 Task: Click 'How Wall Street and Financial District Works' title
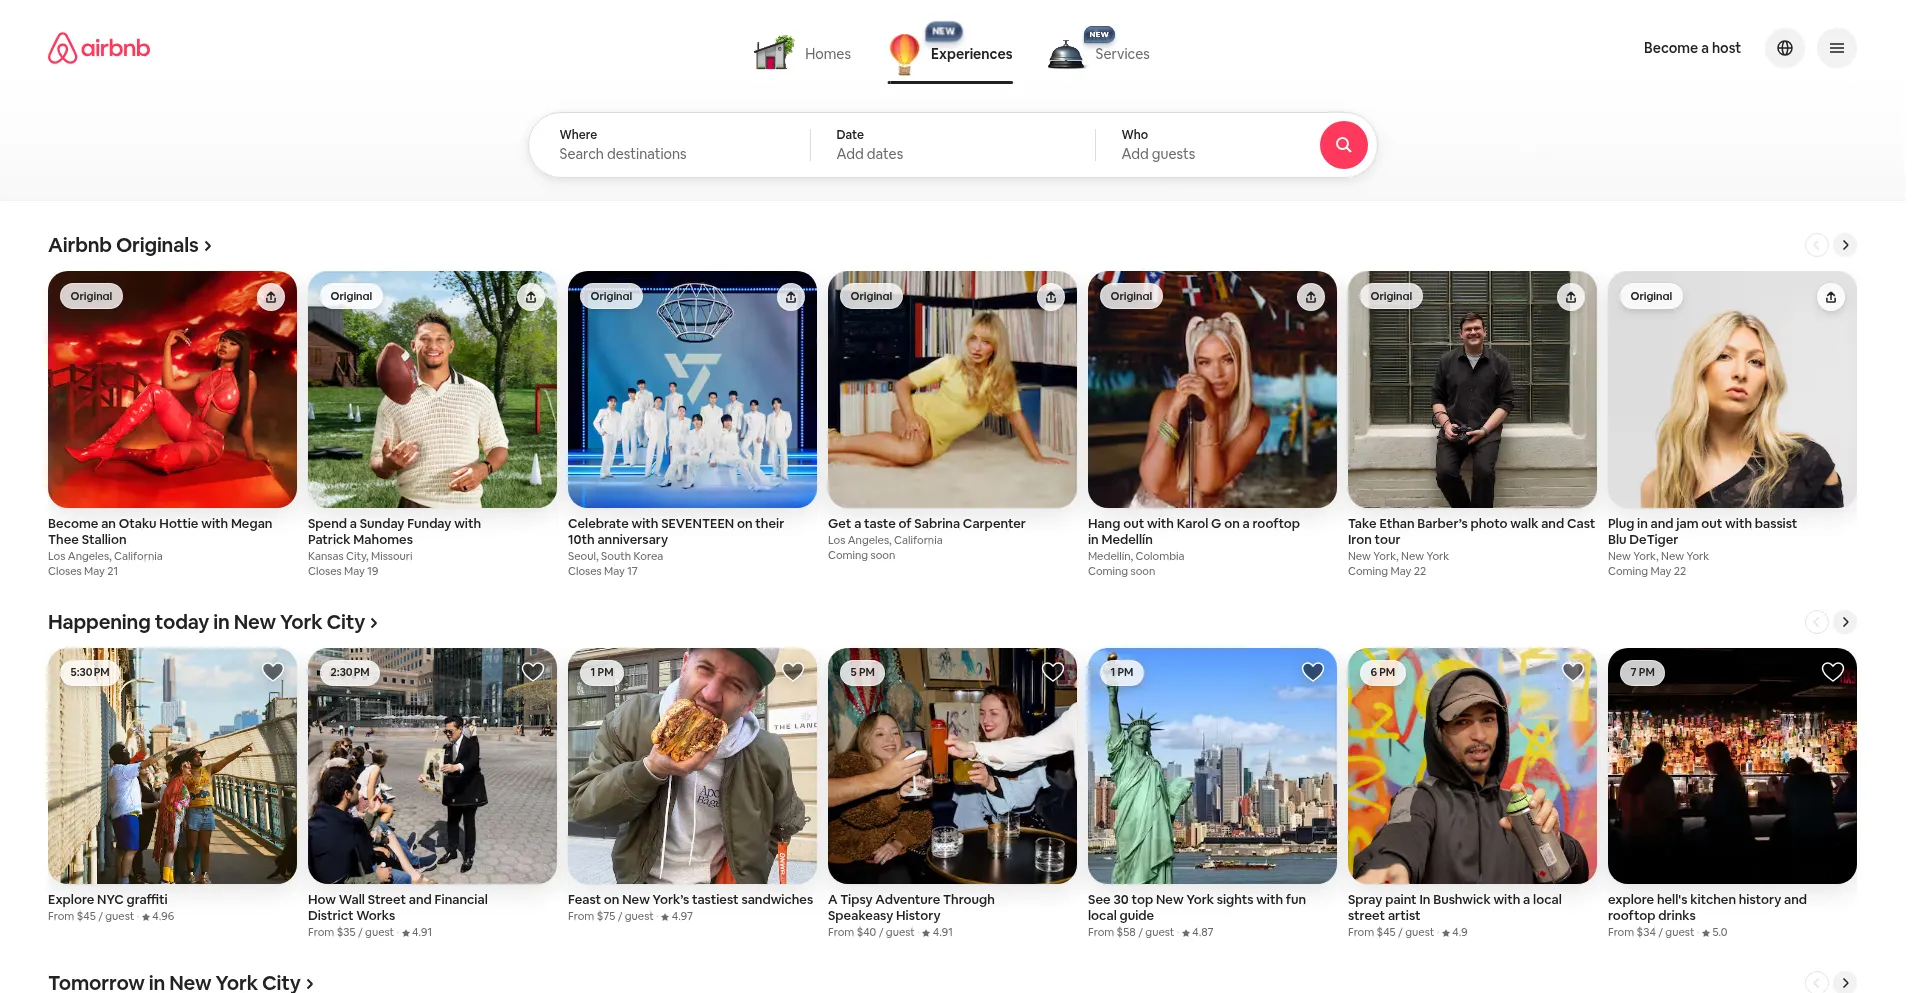pyautogui.click(x=398, y=907)
